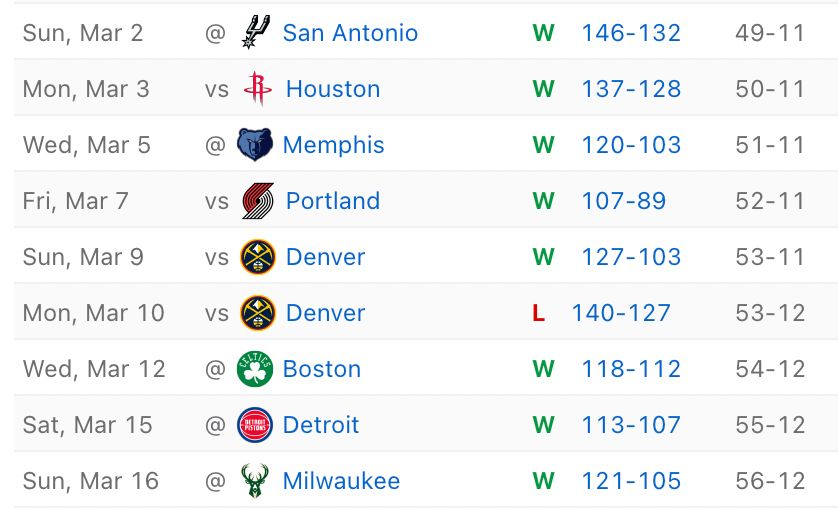Select the Sun, Mar 16 schedule row
The image size is (838, 510).
point(90,481)
